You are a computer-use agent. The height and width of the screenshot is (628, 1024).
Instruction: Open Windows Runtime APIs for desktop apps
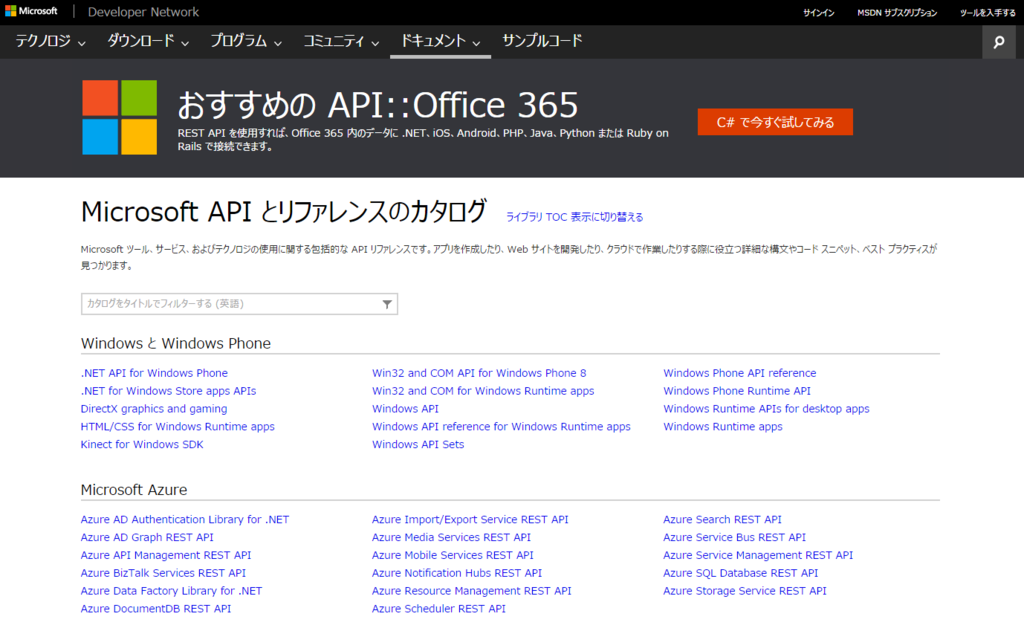(766, 409)
